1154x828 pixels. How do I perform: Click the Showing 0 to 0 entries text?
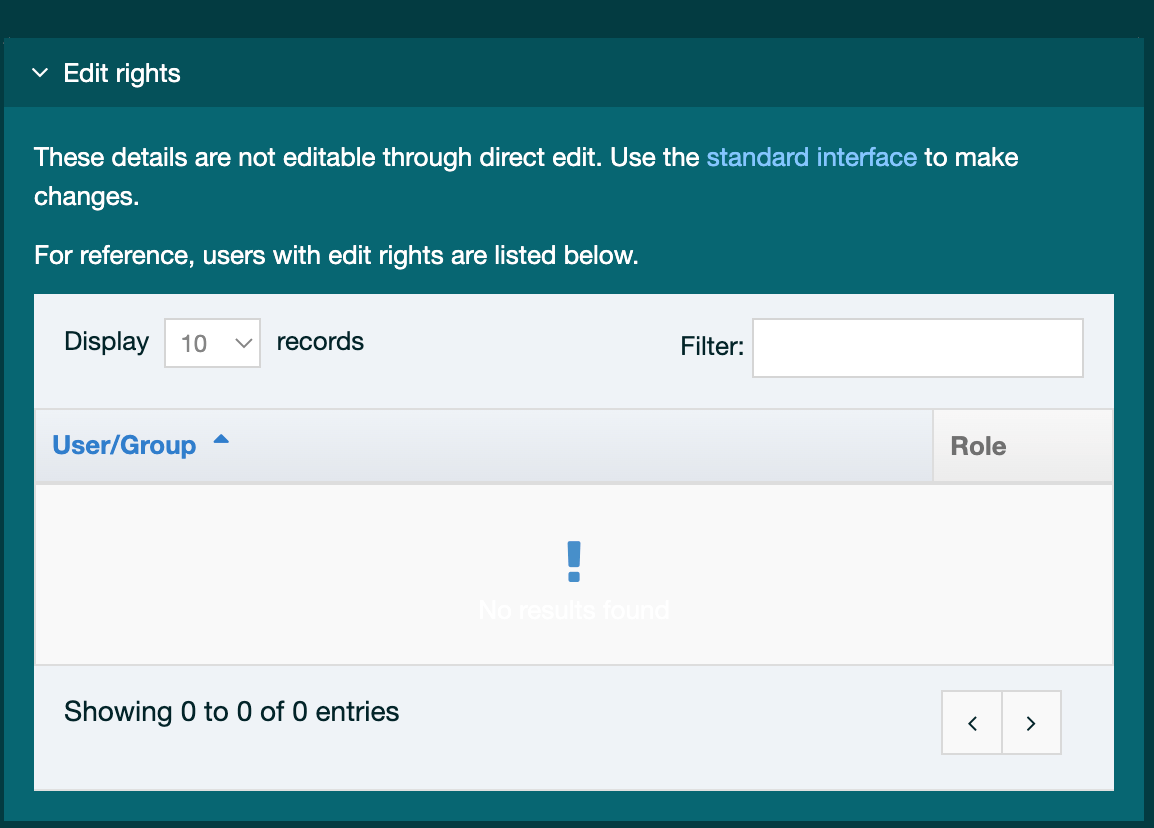pyautogui.click(x=231, y=712)
